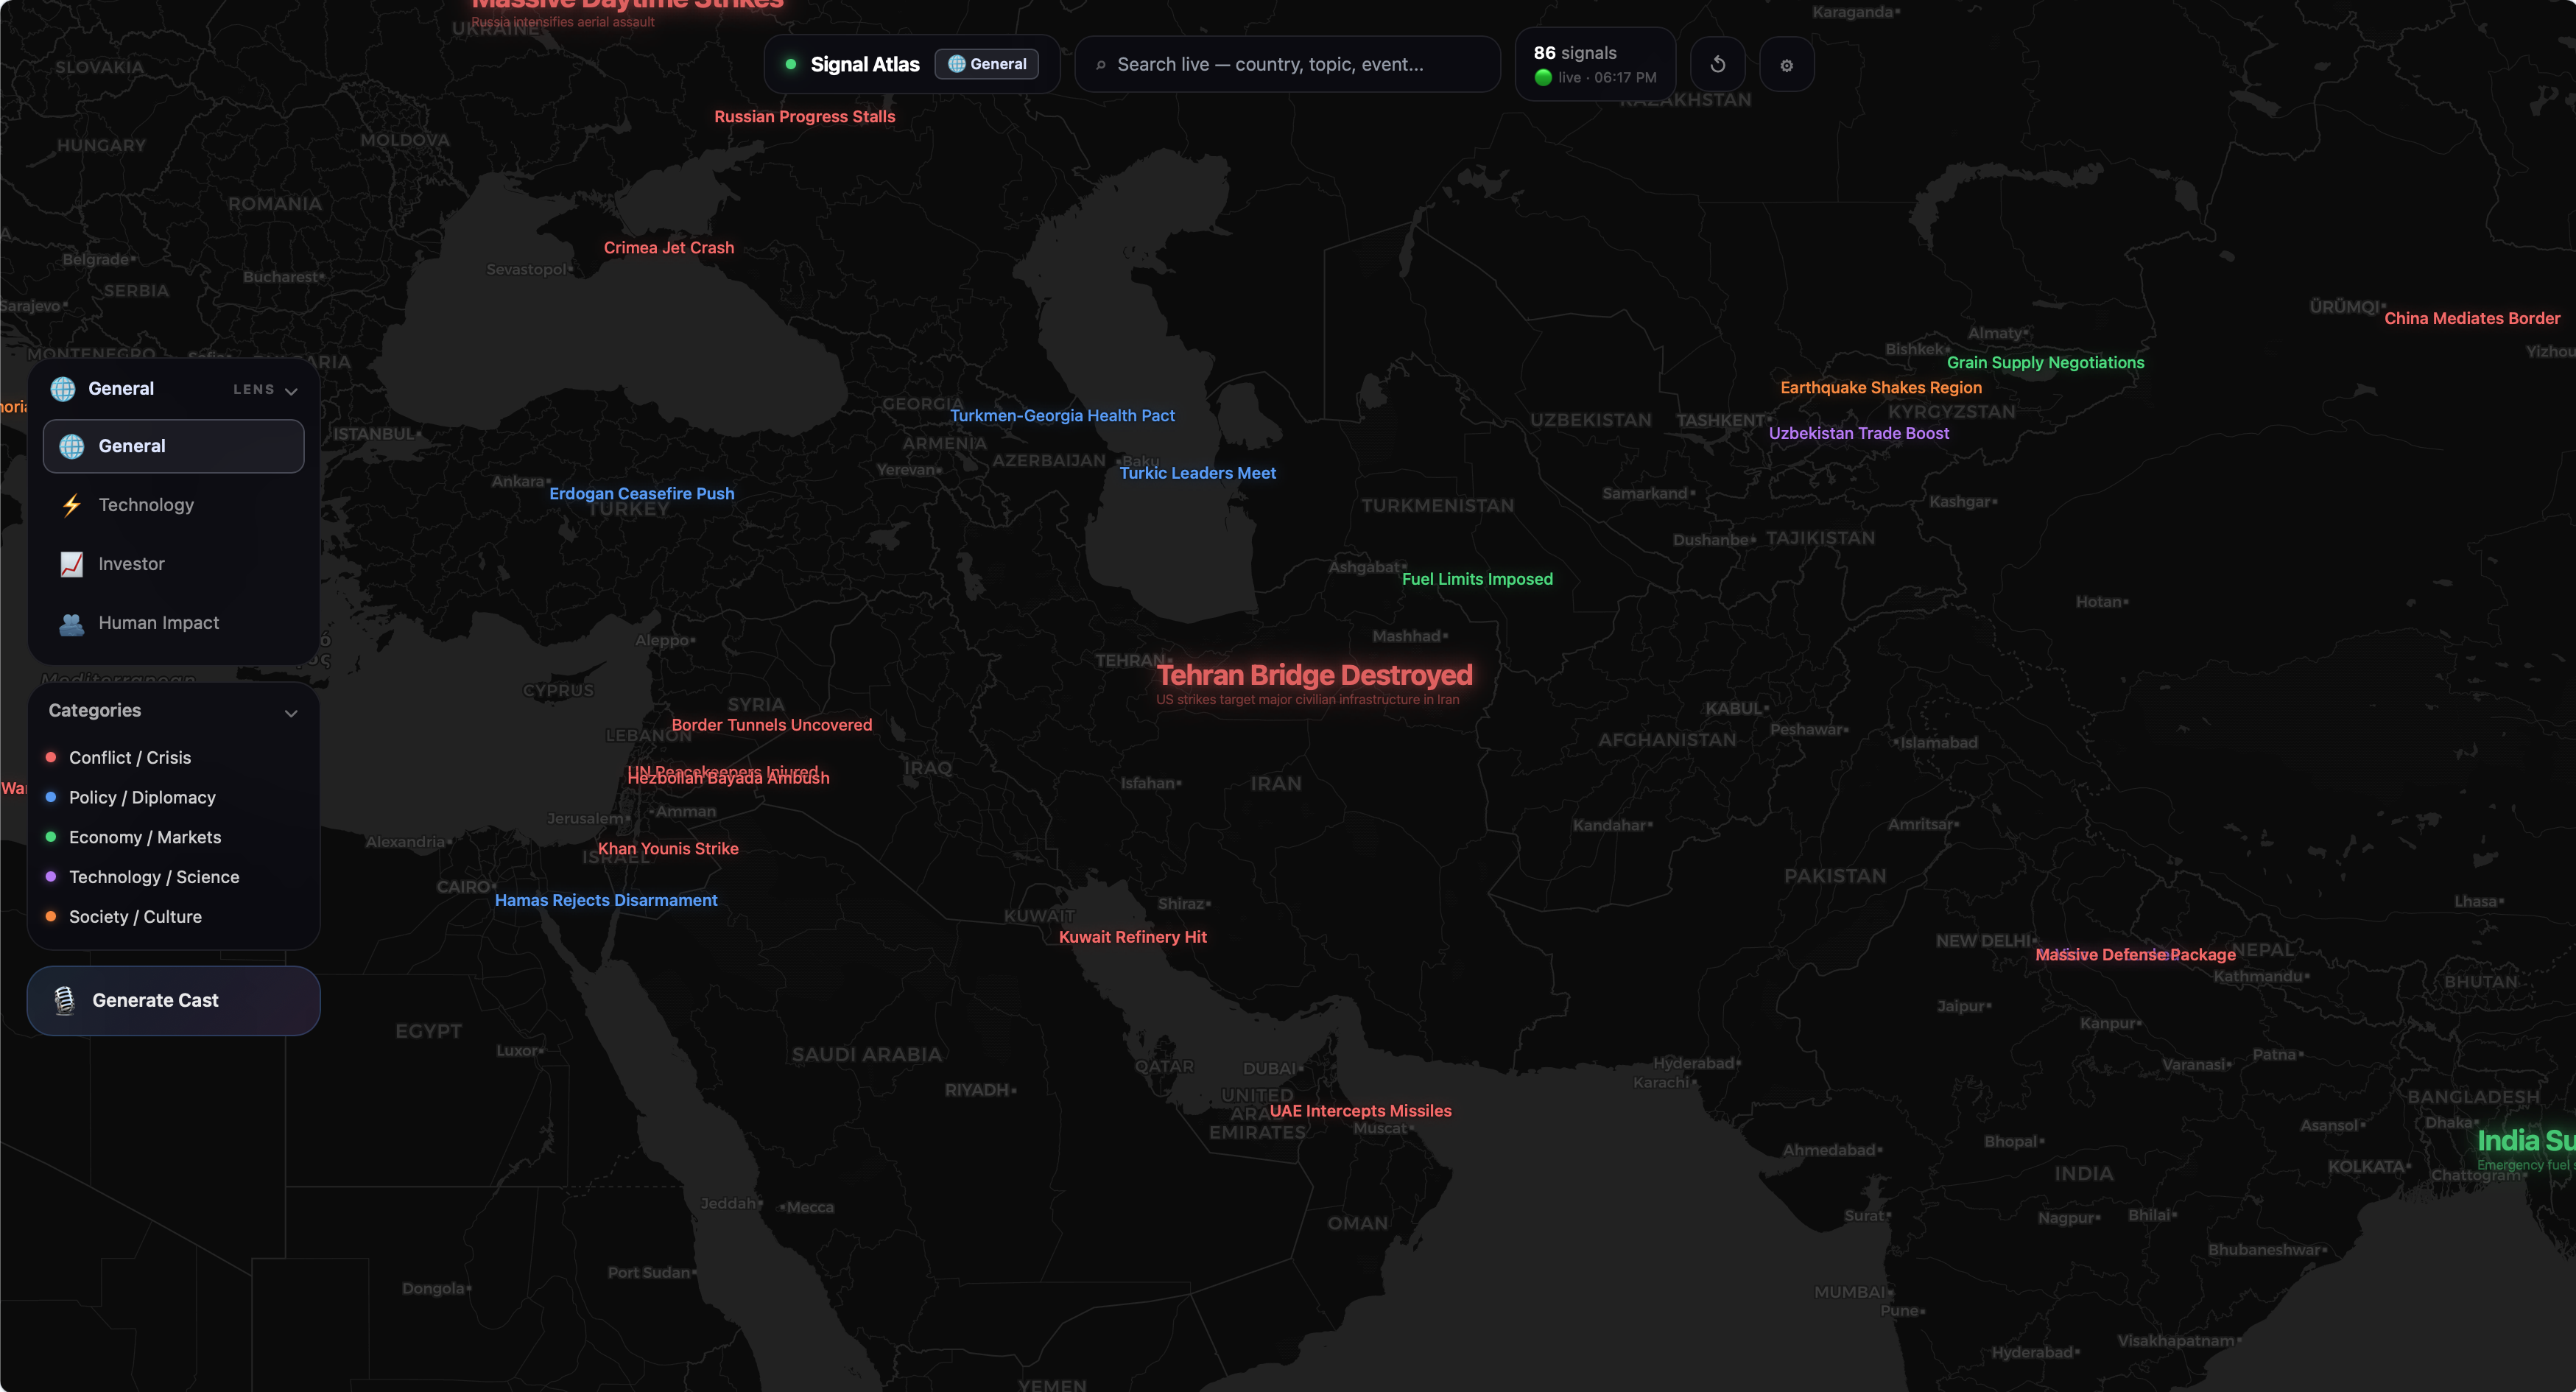Focus the Search live input field
2576x1392 pixels.
pyautogui.click(x=1290, y=65)
